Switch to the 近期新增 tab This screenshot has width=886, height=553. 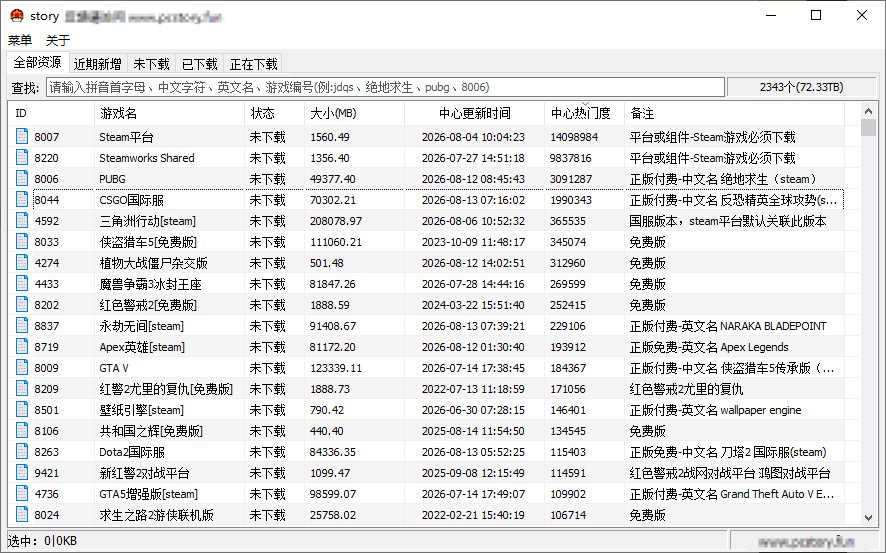98,64
